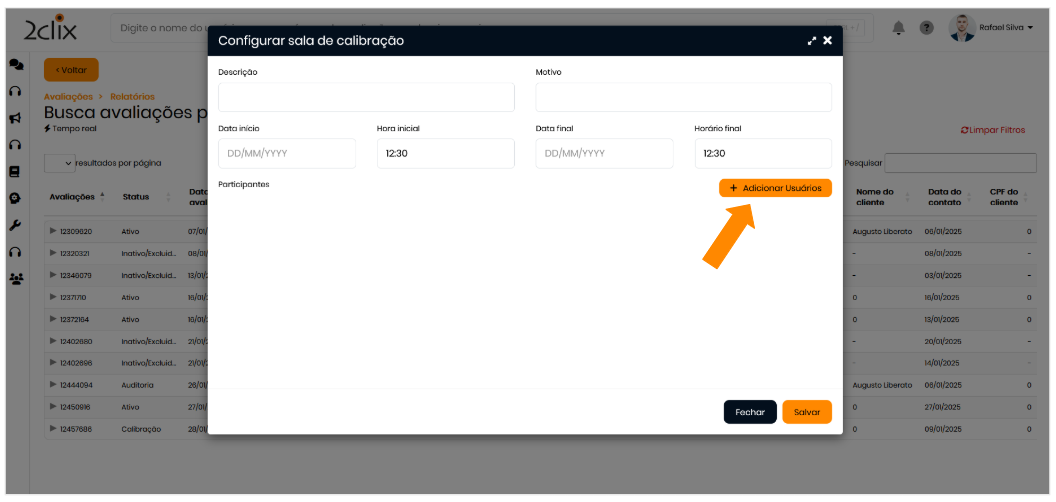Click the Limpar Filtros link
This screenshot has width=1056, height=502.
(x=992, y=130)
